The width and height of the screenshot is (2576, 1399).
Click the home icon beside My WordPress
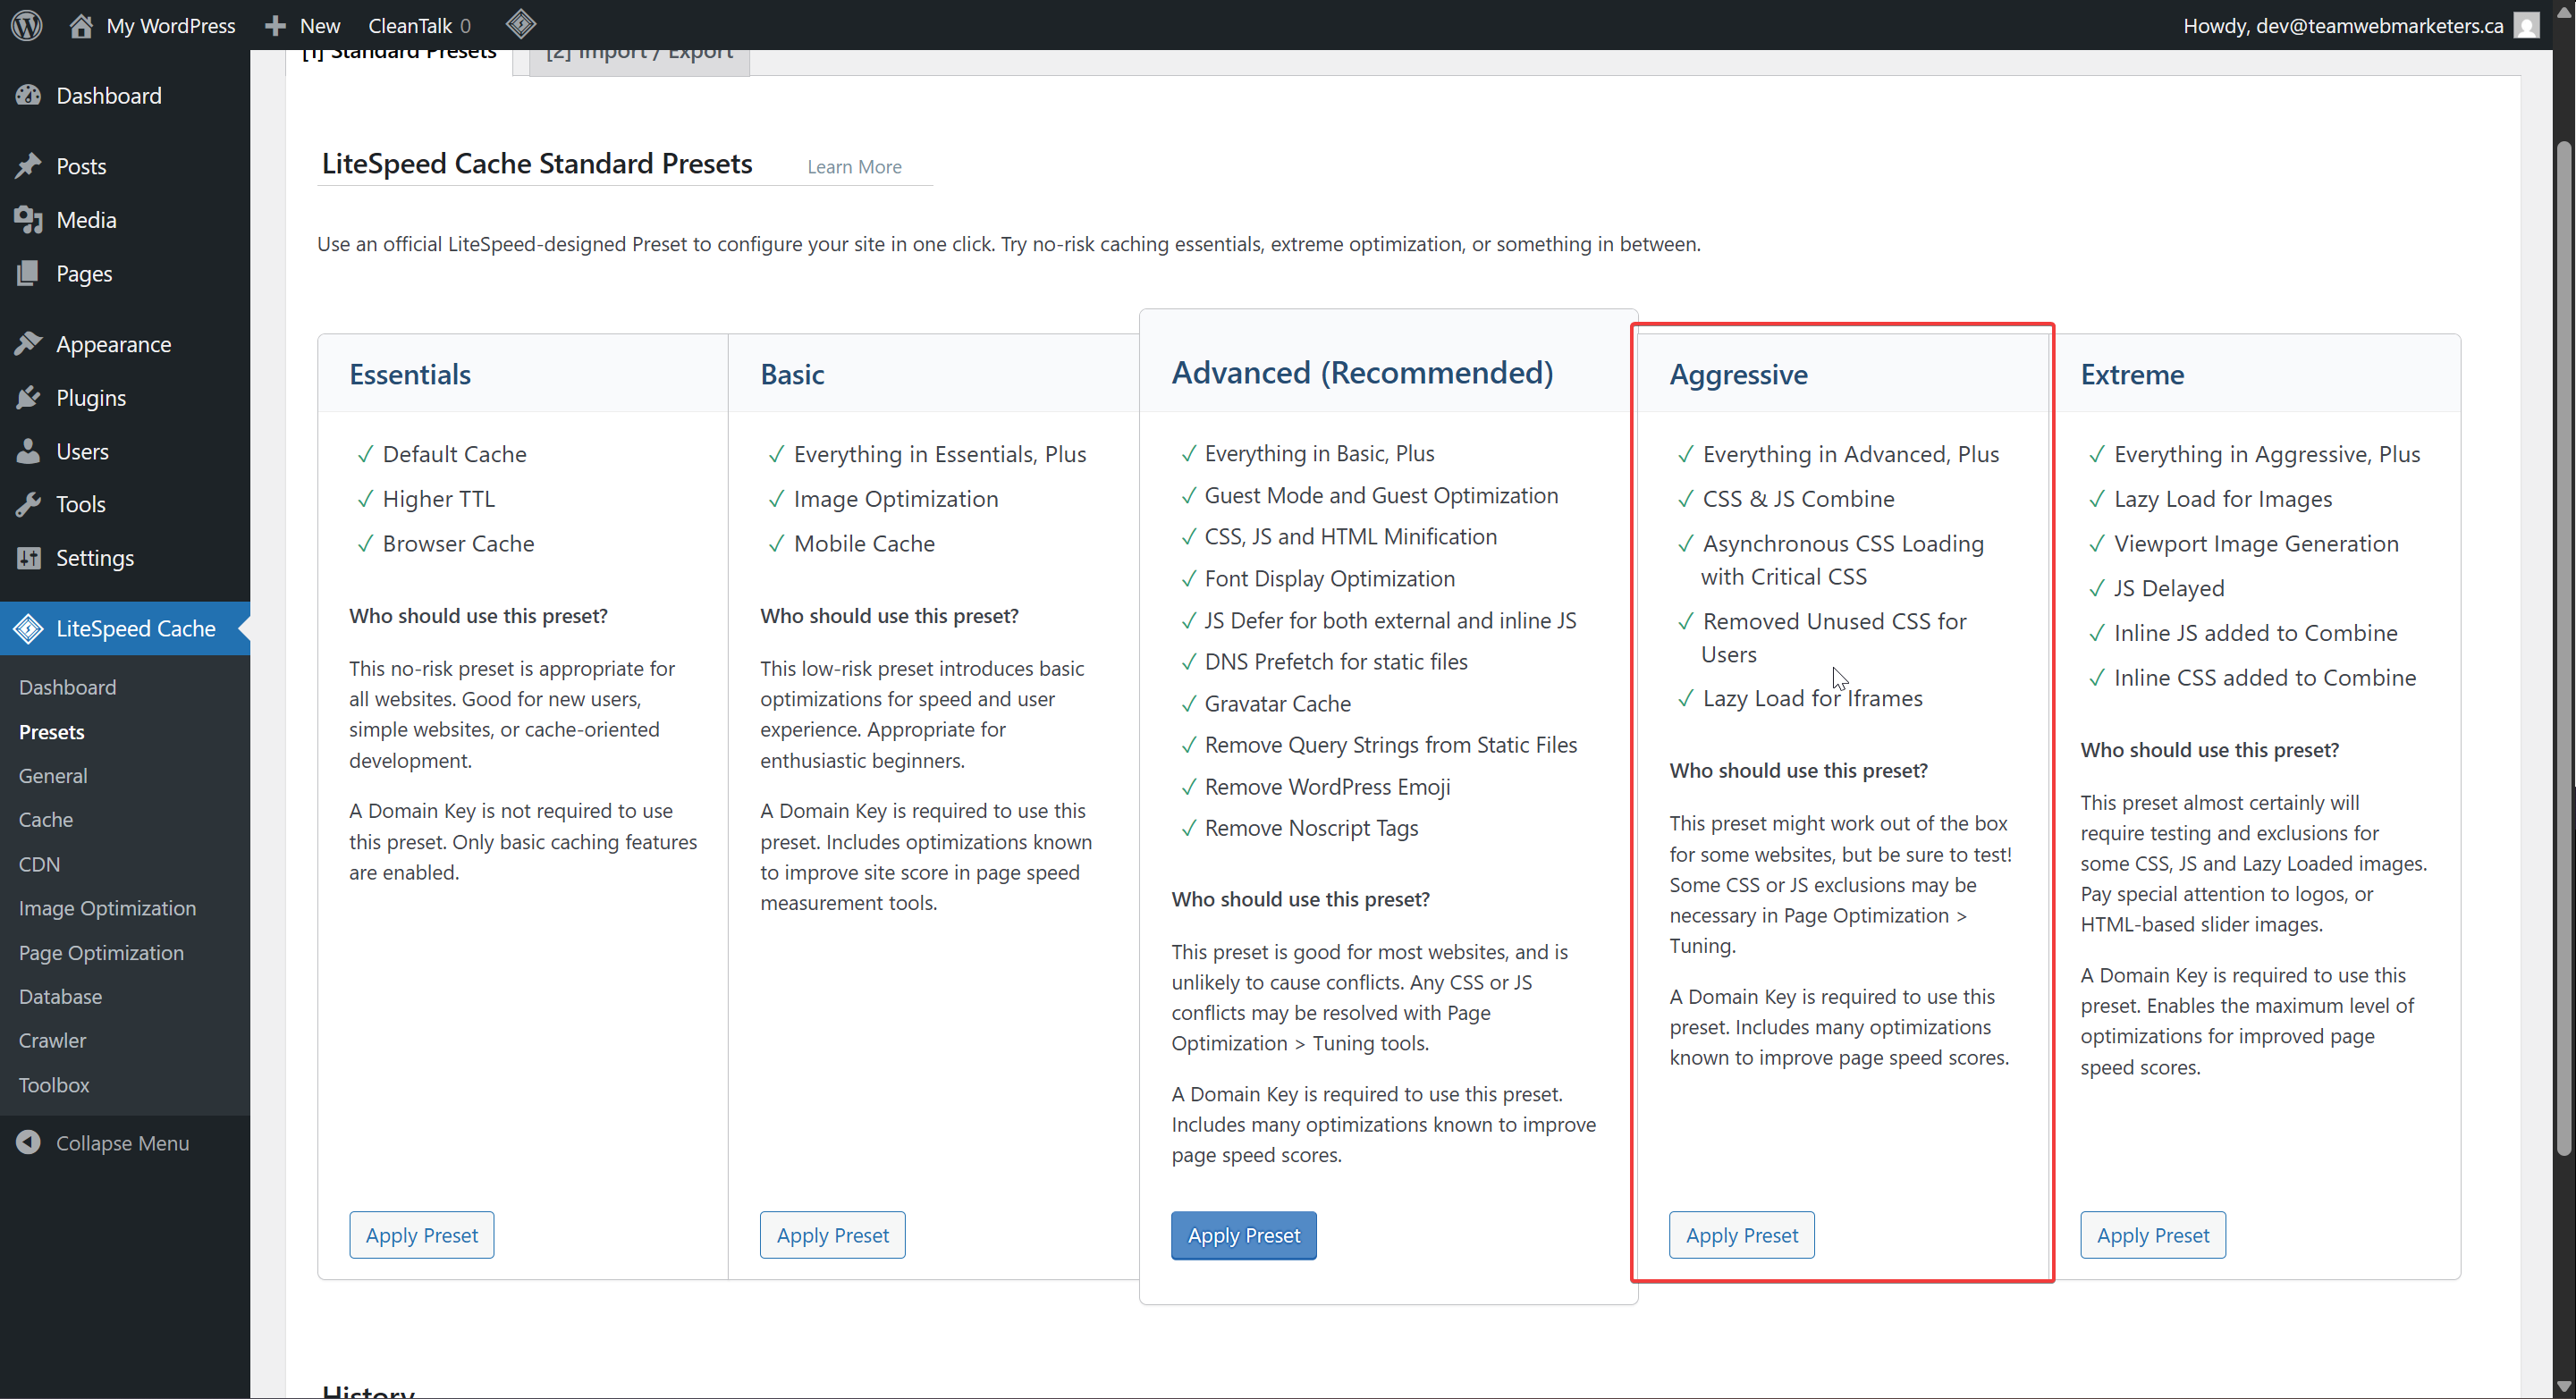pos(81,25)
